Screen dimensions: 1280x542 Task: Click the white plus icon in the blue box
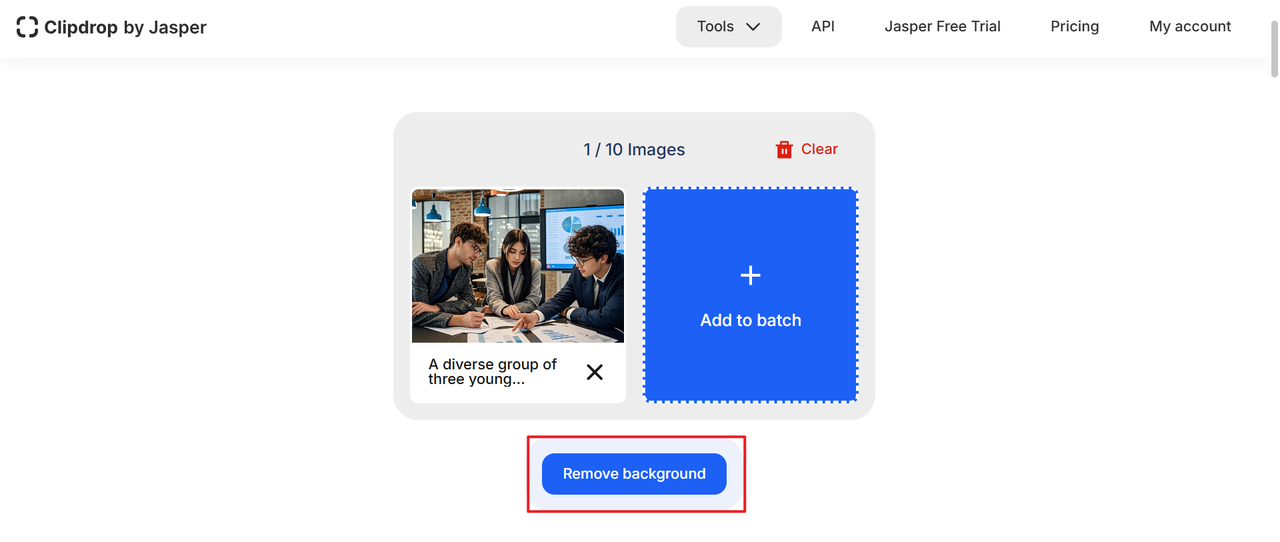750,276
